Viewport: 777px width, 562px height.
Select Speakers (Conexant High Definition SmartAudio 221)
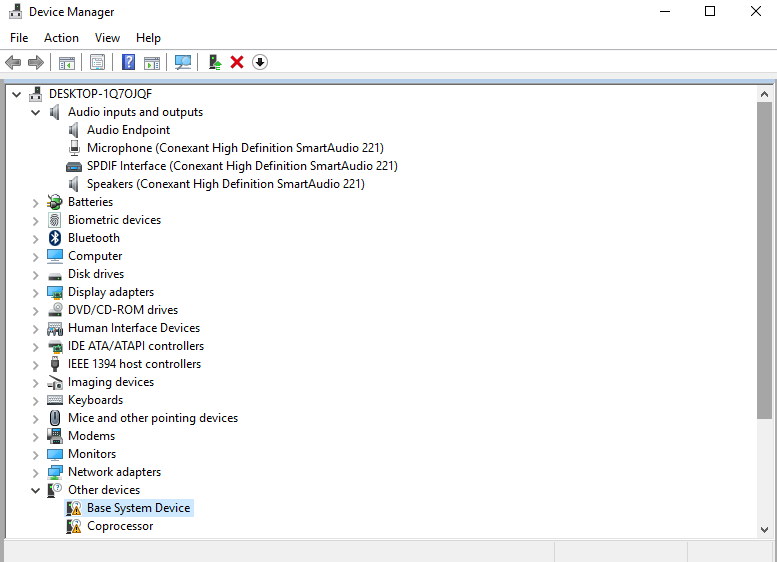click(225, 184)
